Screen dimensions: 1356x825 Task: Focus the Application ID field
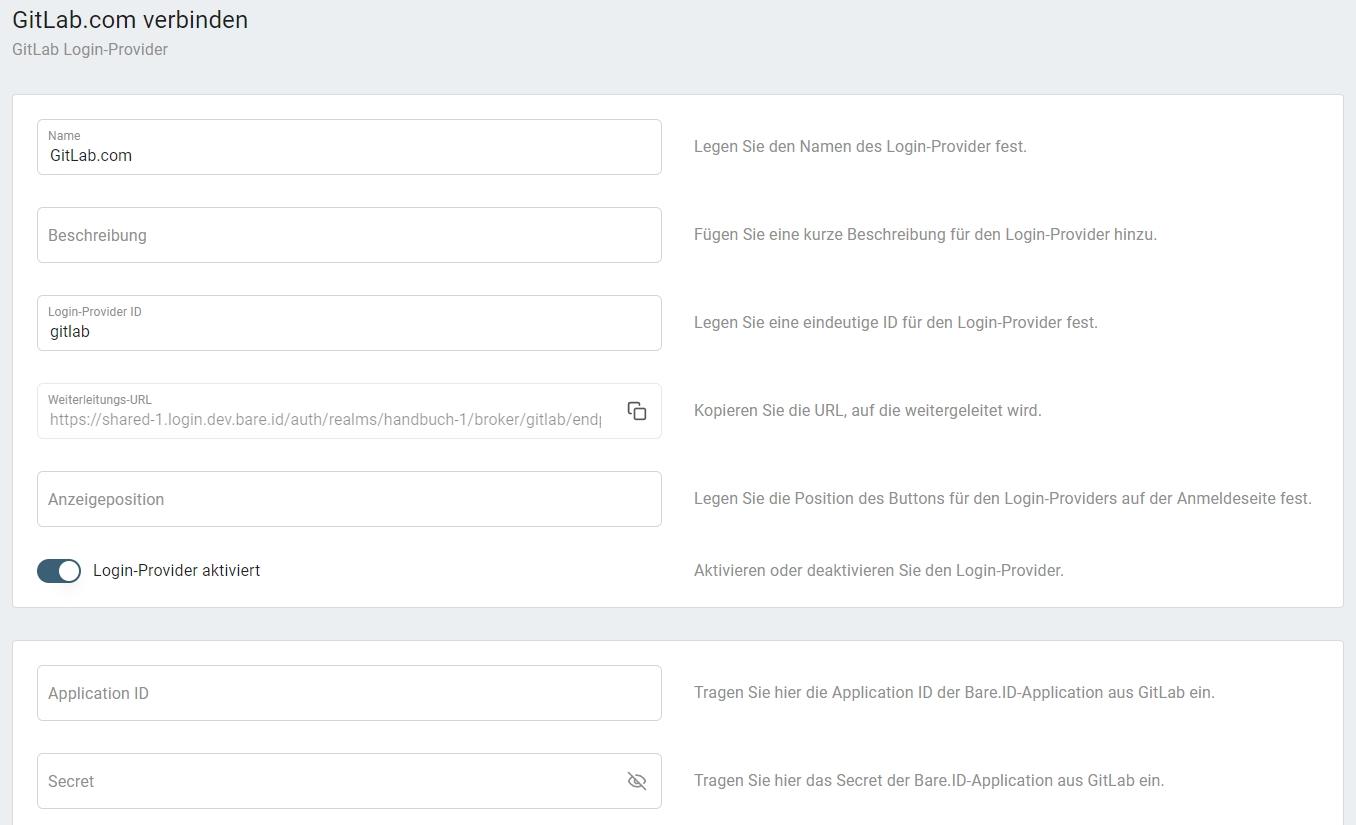[349, 693]
